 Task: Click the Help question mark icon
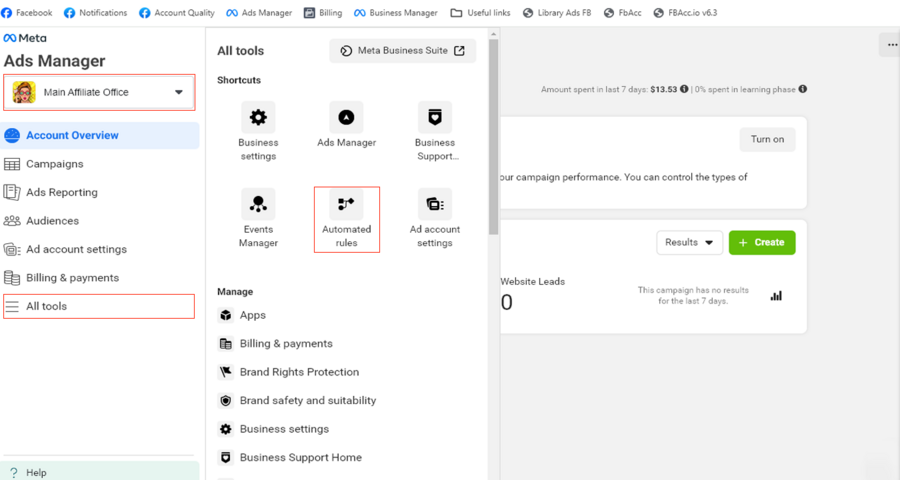point(14,473)
